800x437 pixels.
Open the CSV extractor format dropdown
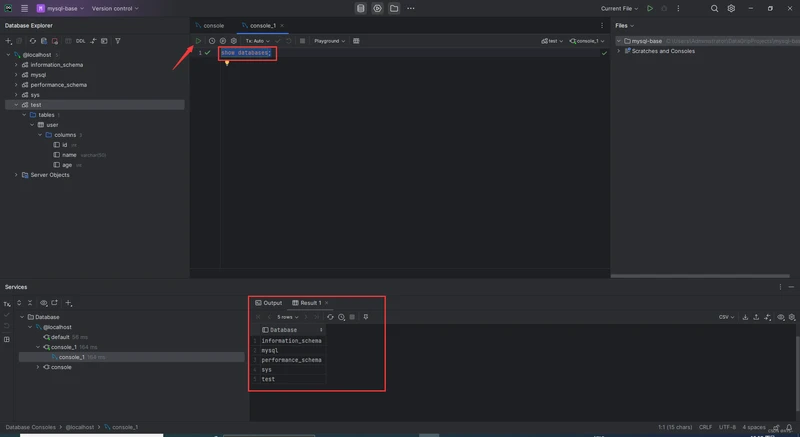727,317
